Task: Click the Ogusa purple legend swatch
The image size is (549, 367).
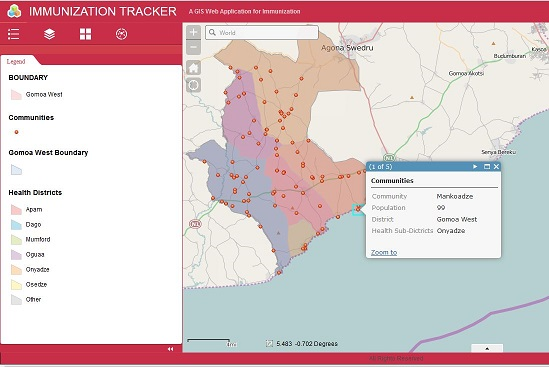Action: point(16,255)
